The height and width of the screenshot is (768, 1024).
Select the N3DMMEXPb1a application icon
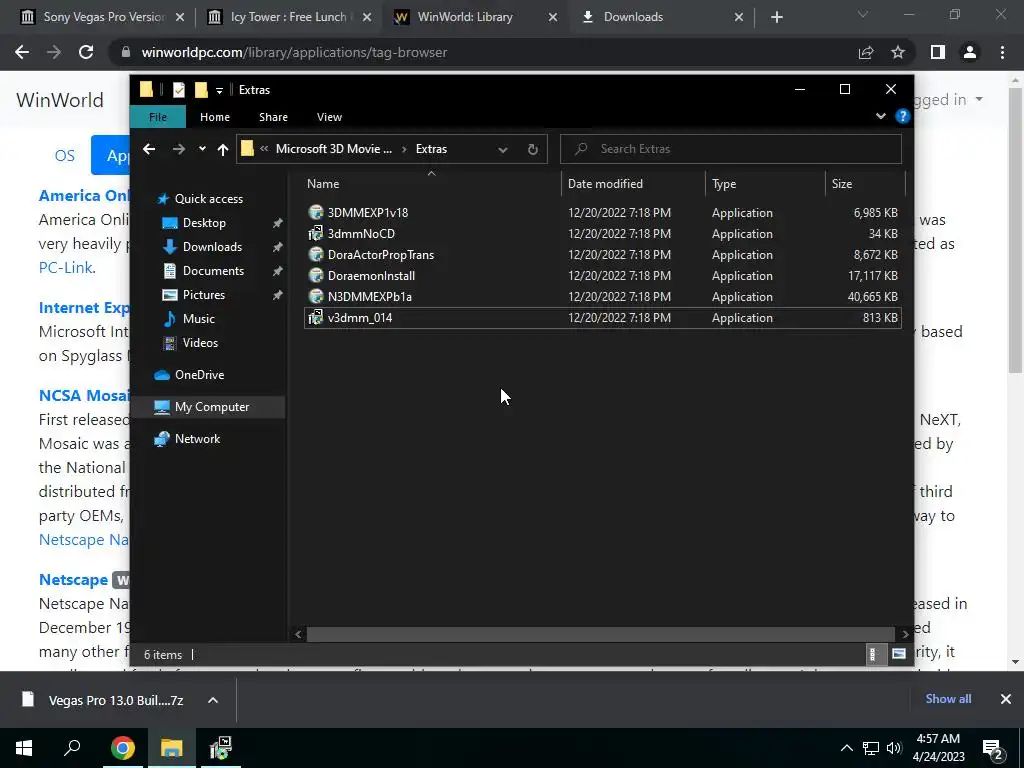[315, 296]
